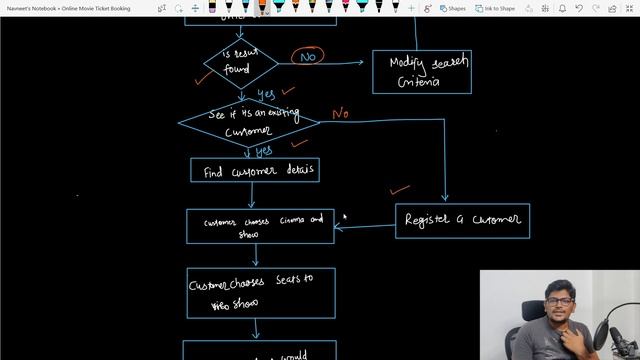
Task: Select the blue-gray pen
Action: [x=329, y=7]
